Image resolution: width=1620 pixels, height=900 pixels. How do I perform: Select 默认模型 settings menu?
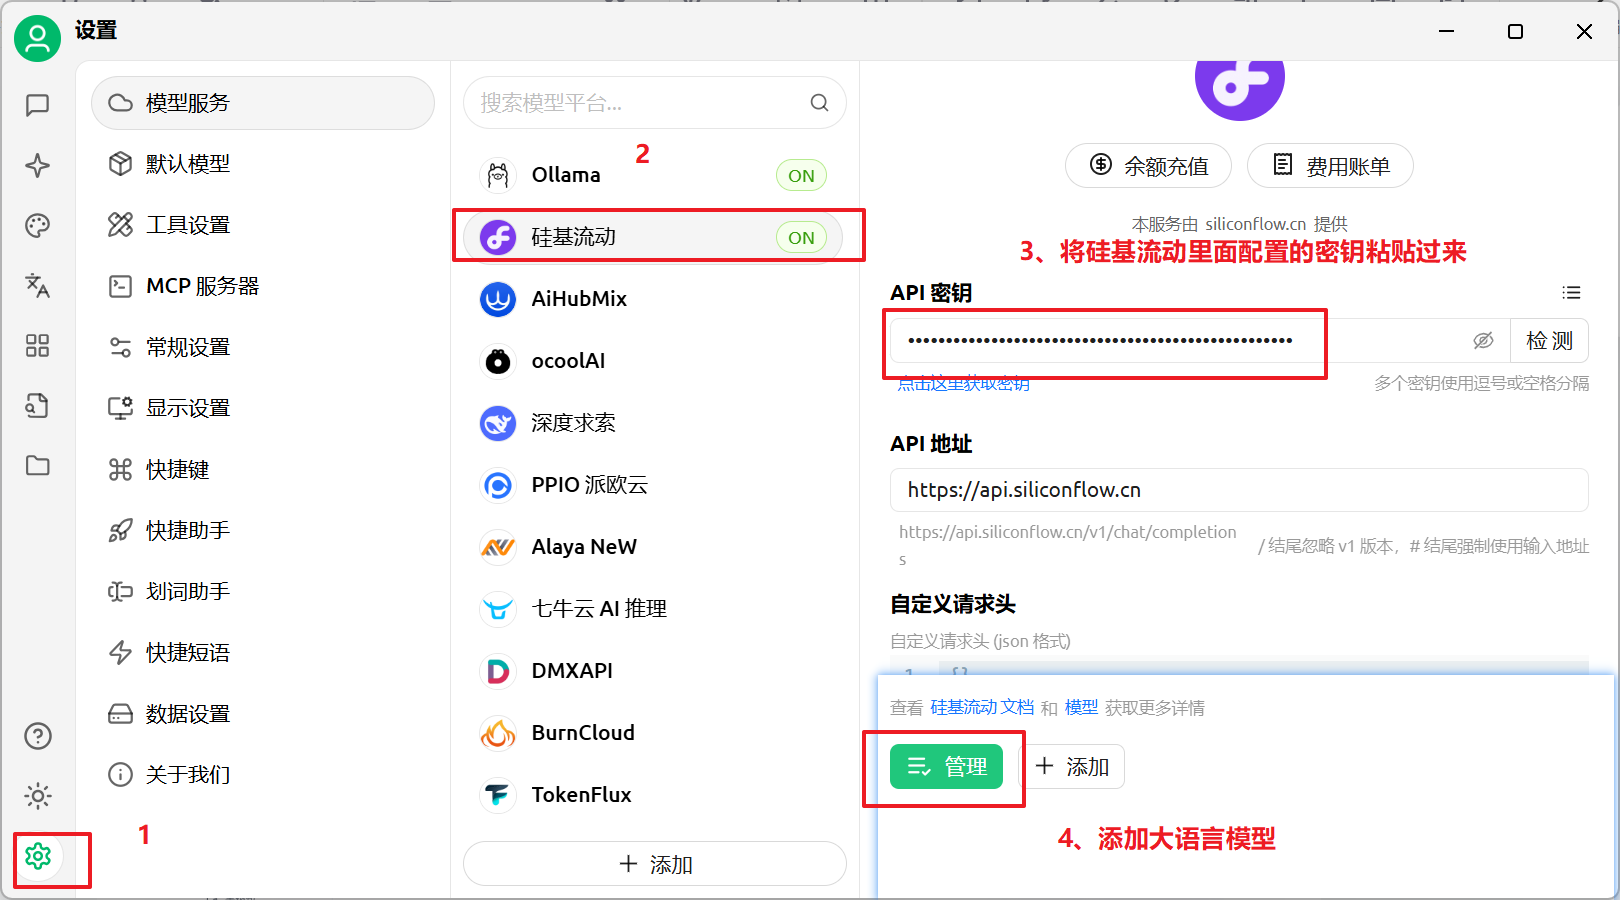[x=263, y=164]
